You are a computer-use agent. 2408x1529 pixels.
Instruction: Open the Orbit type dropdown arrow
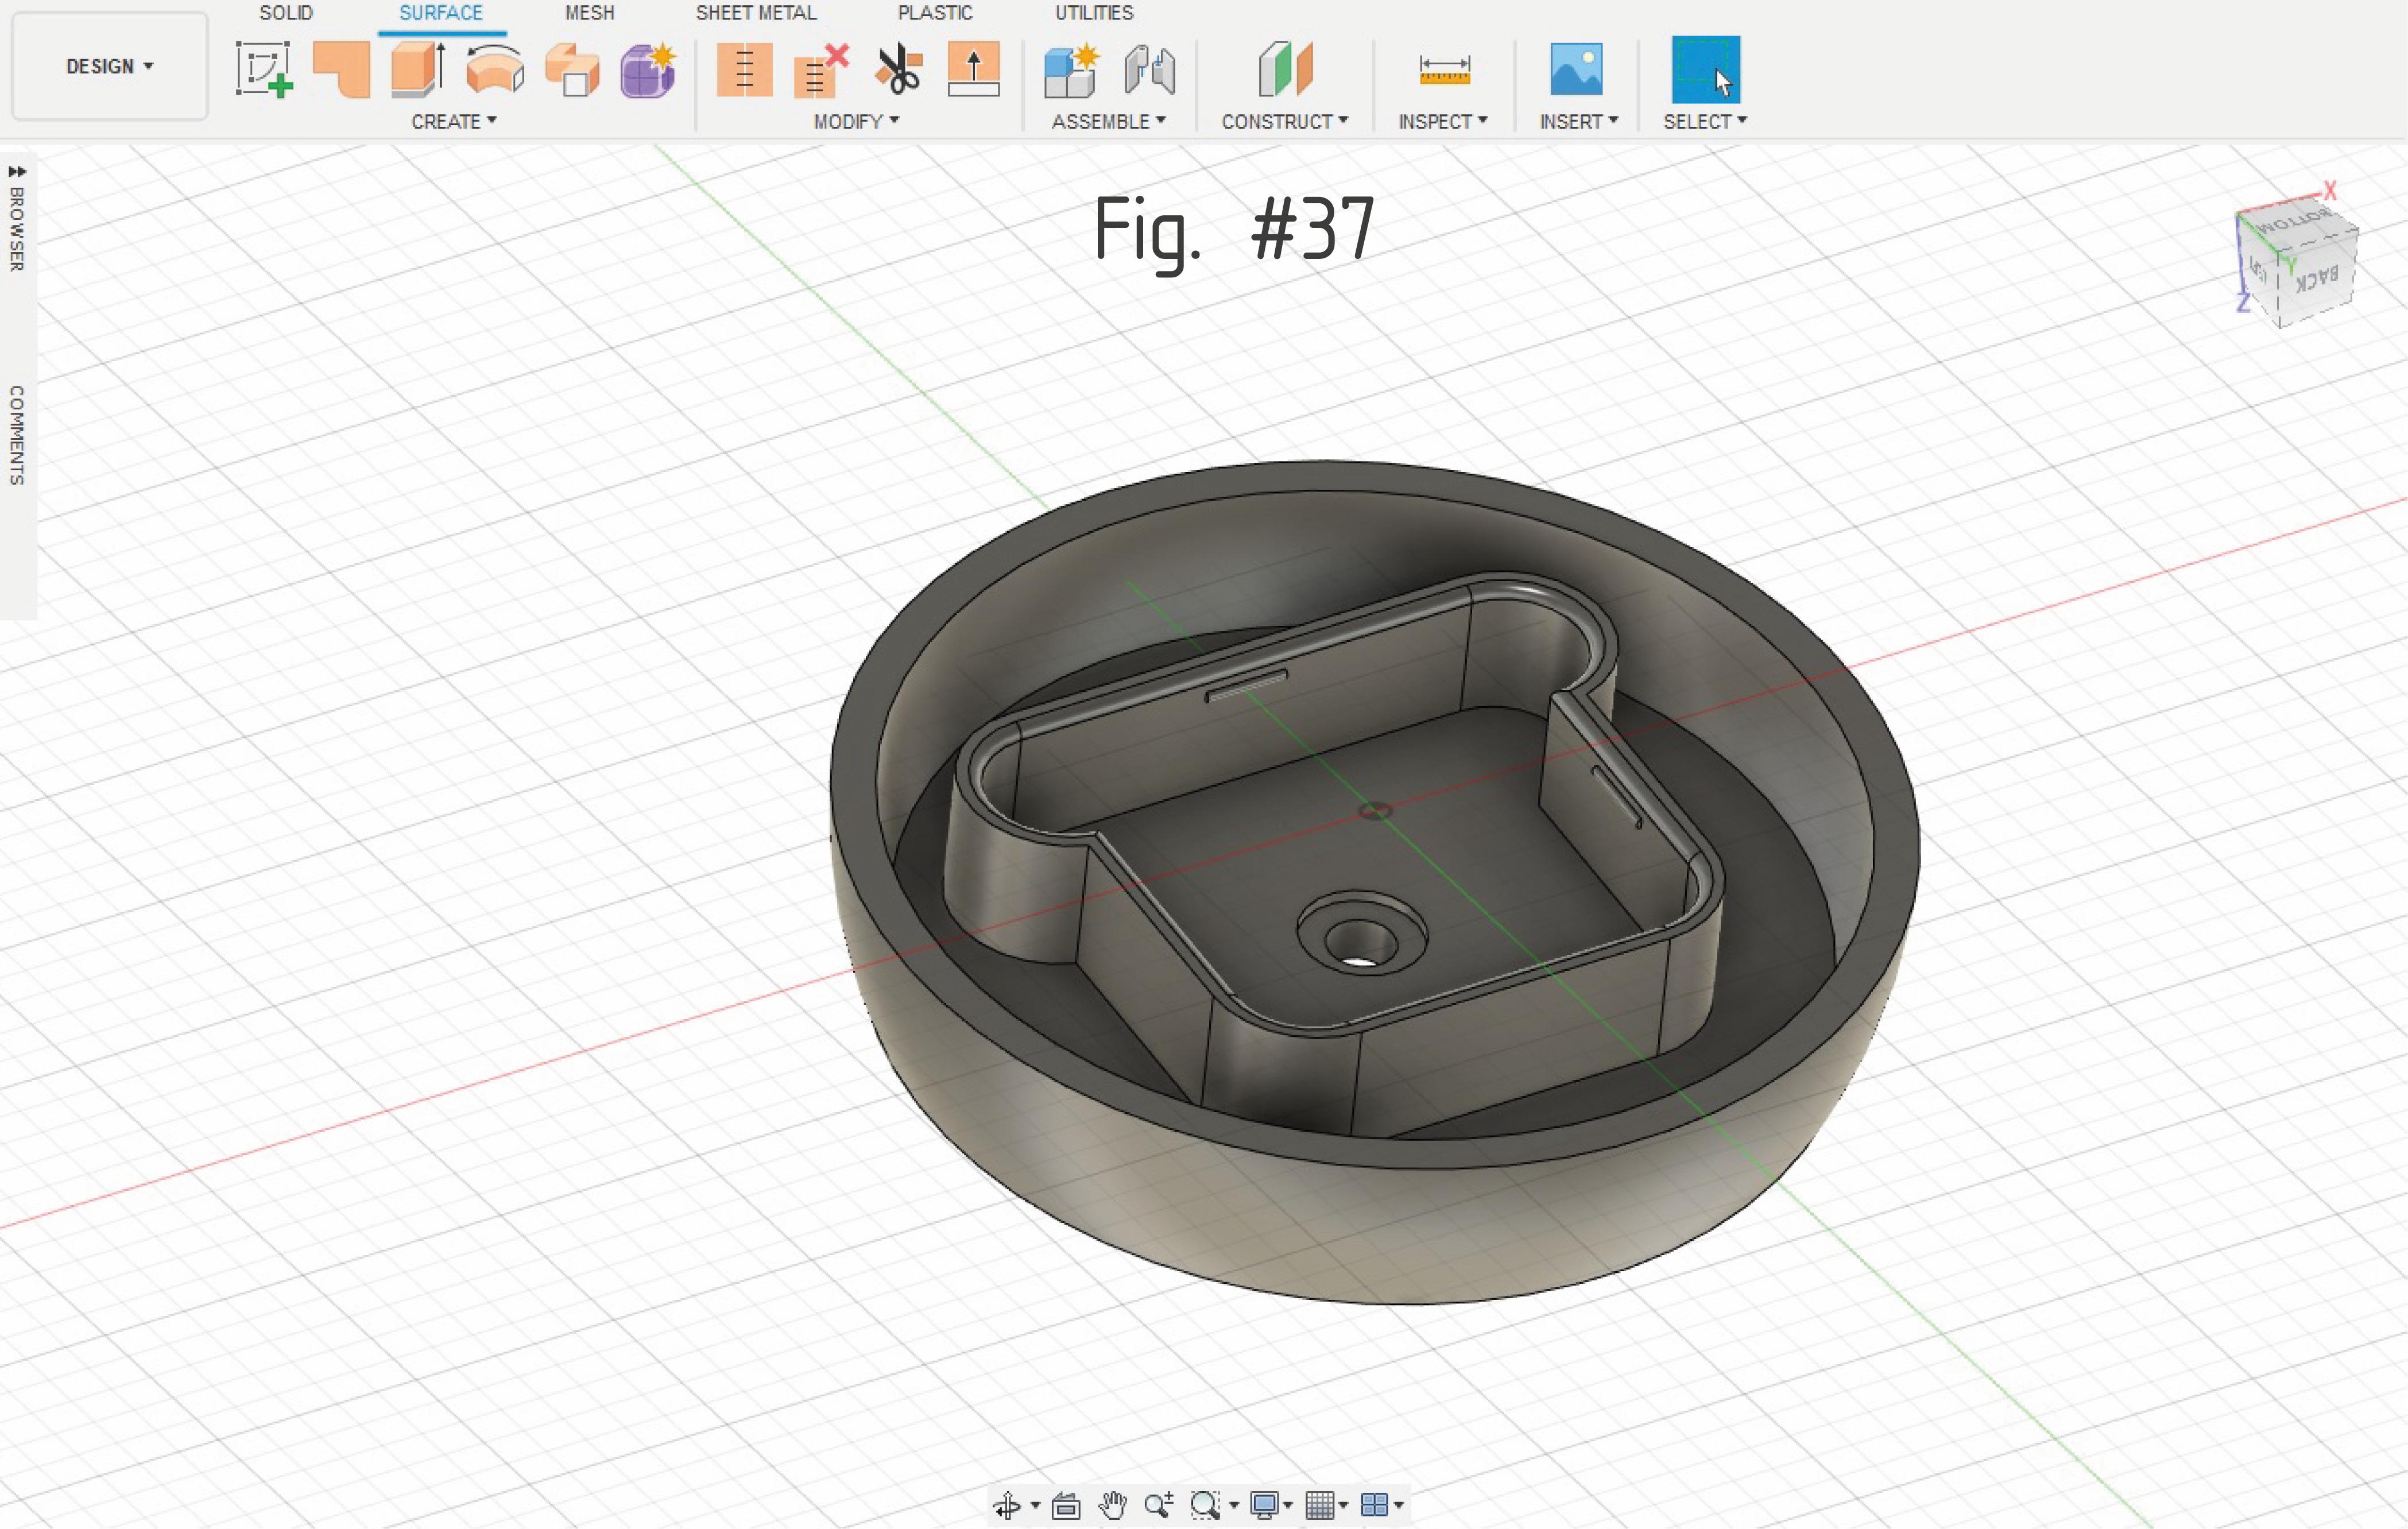[1035, 1505]
